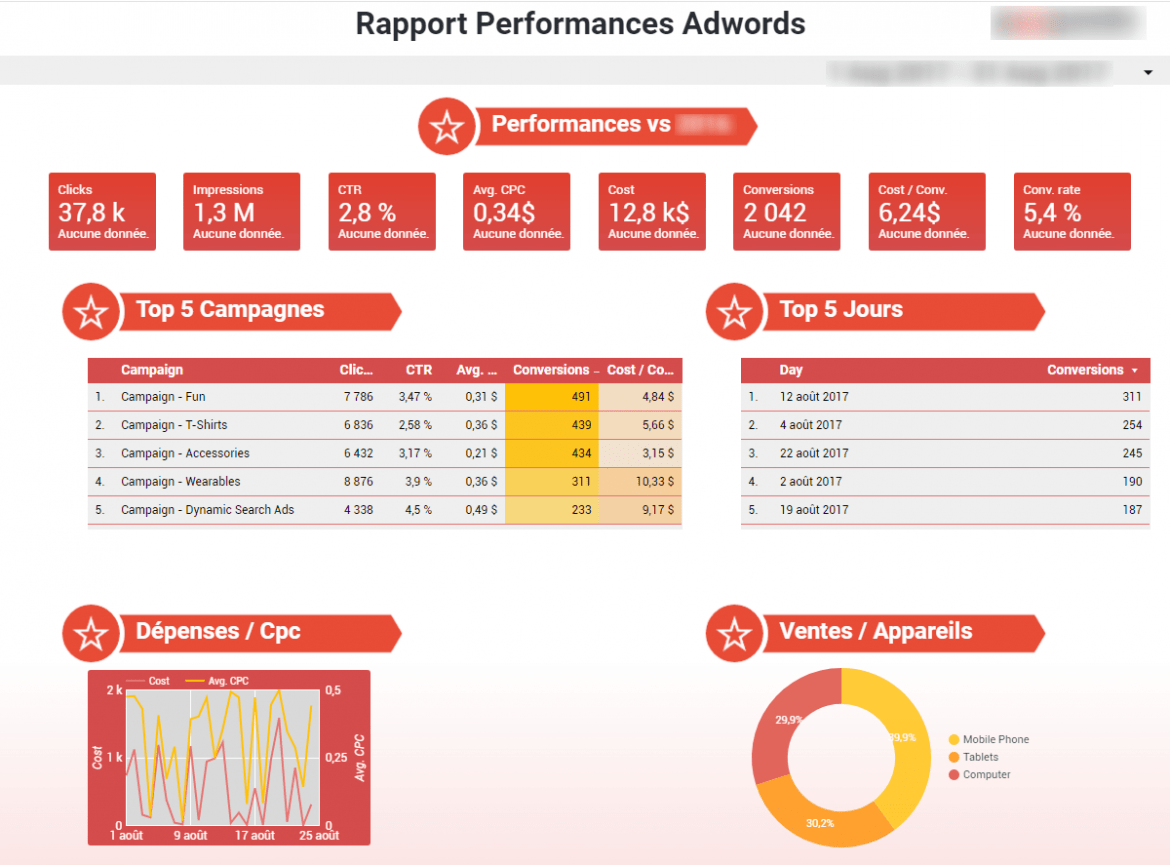
Task: Select the Campaign - Accessories row
Action: [x=385, y=454]
